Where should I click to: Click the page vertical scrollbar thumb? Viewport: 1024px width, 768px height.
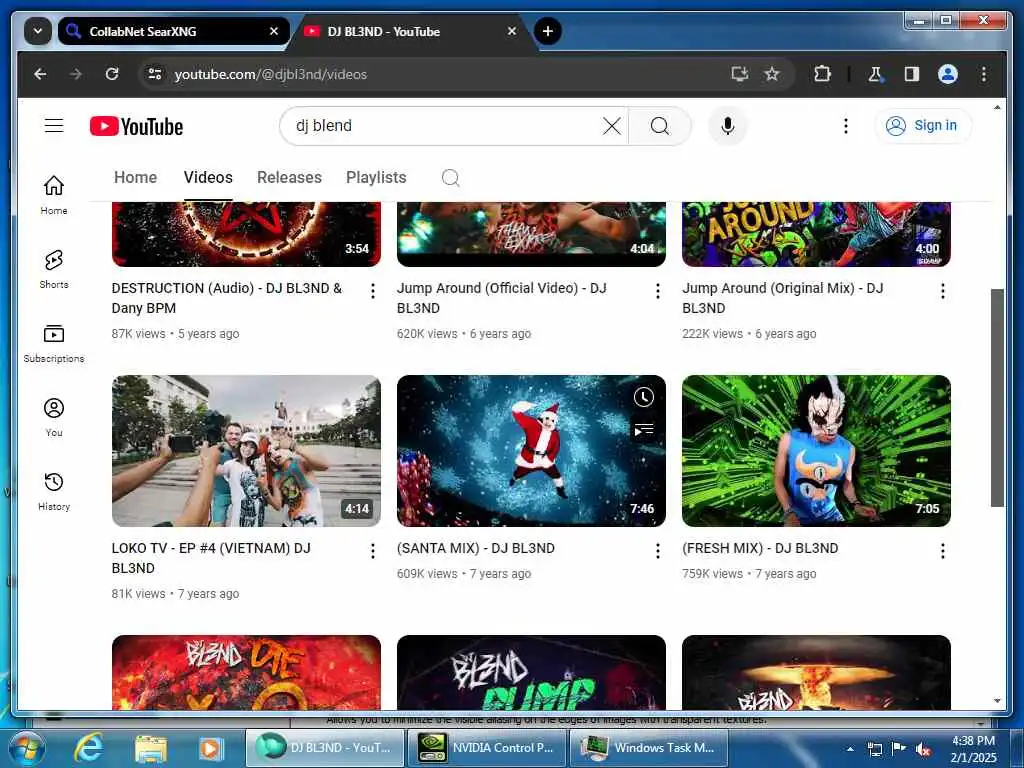[997, 397]
